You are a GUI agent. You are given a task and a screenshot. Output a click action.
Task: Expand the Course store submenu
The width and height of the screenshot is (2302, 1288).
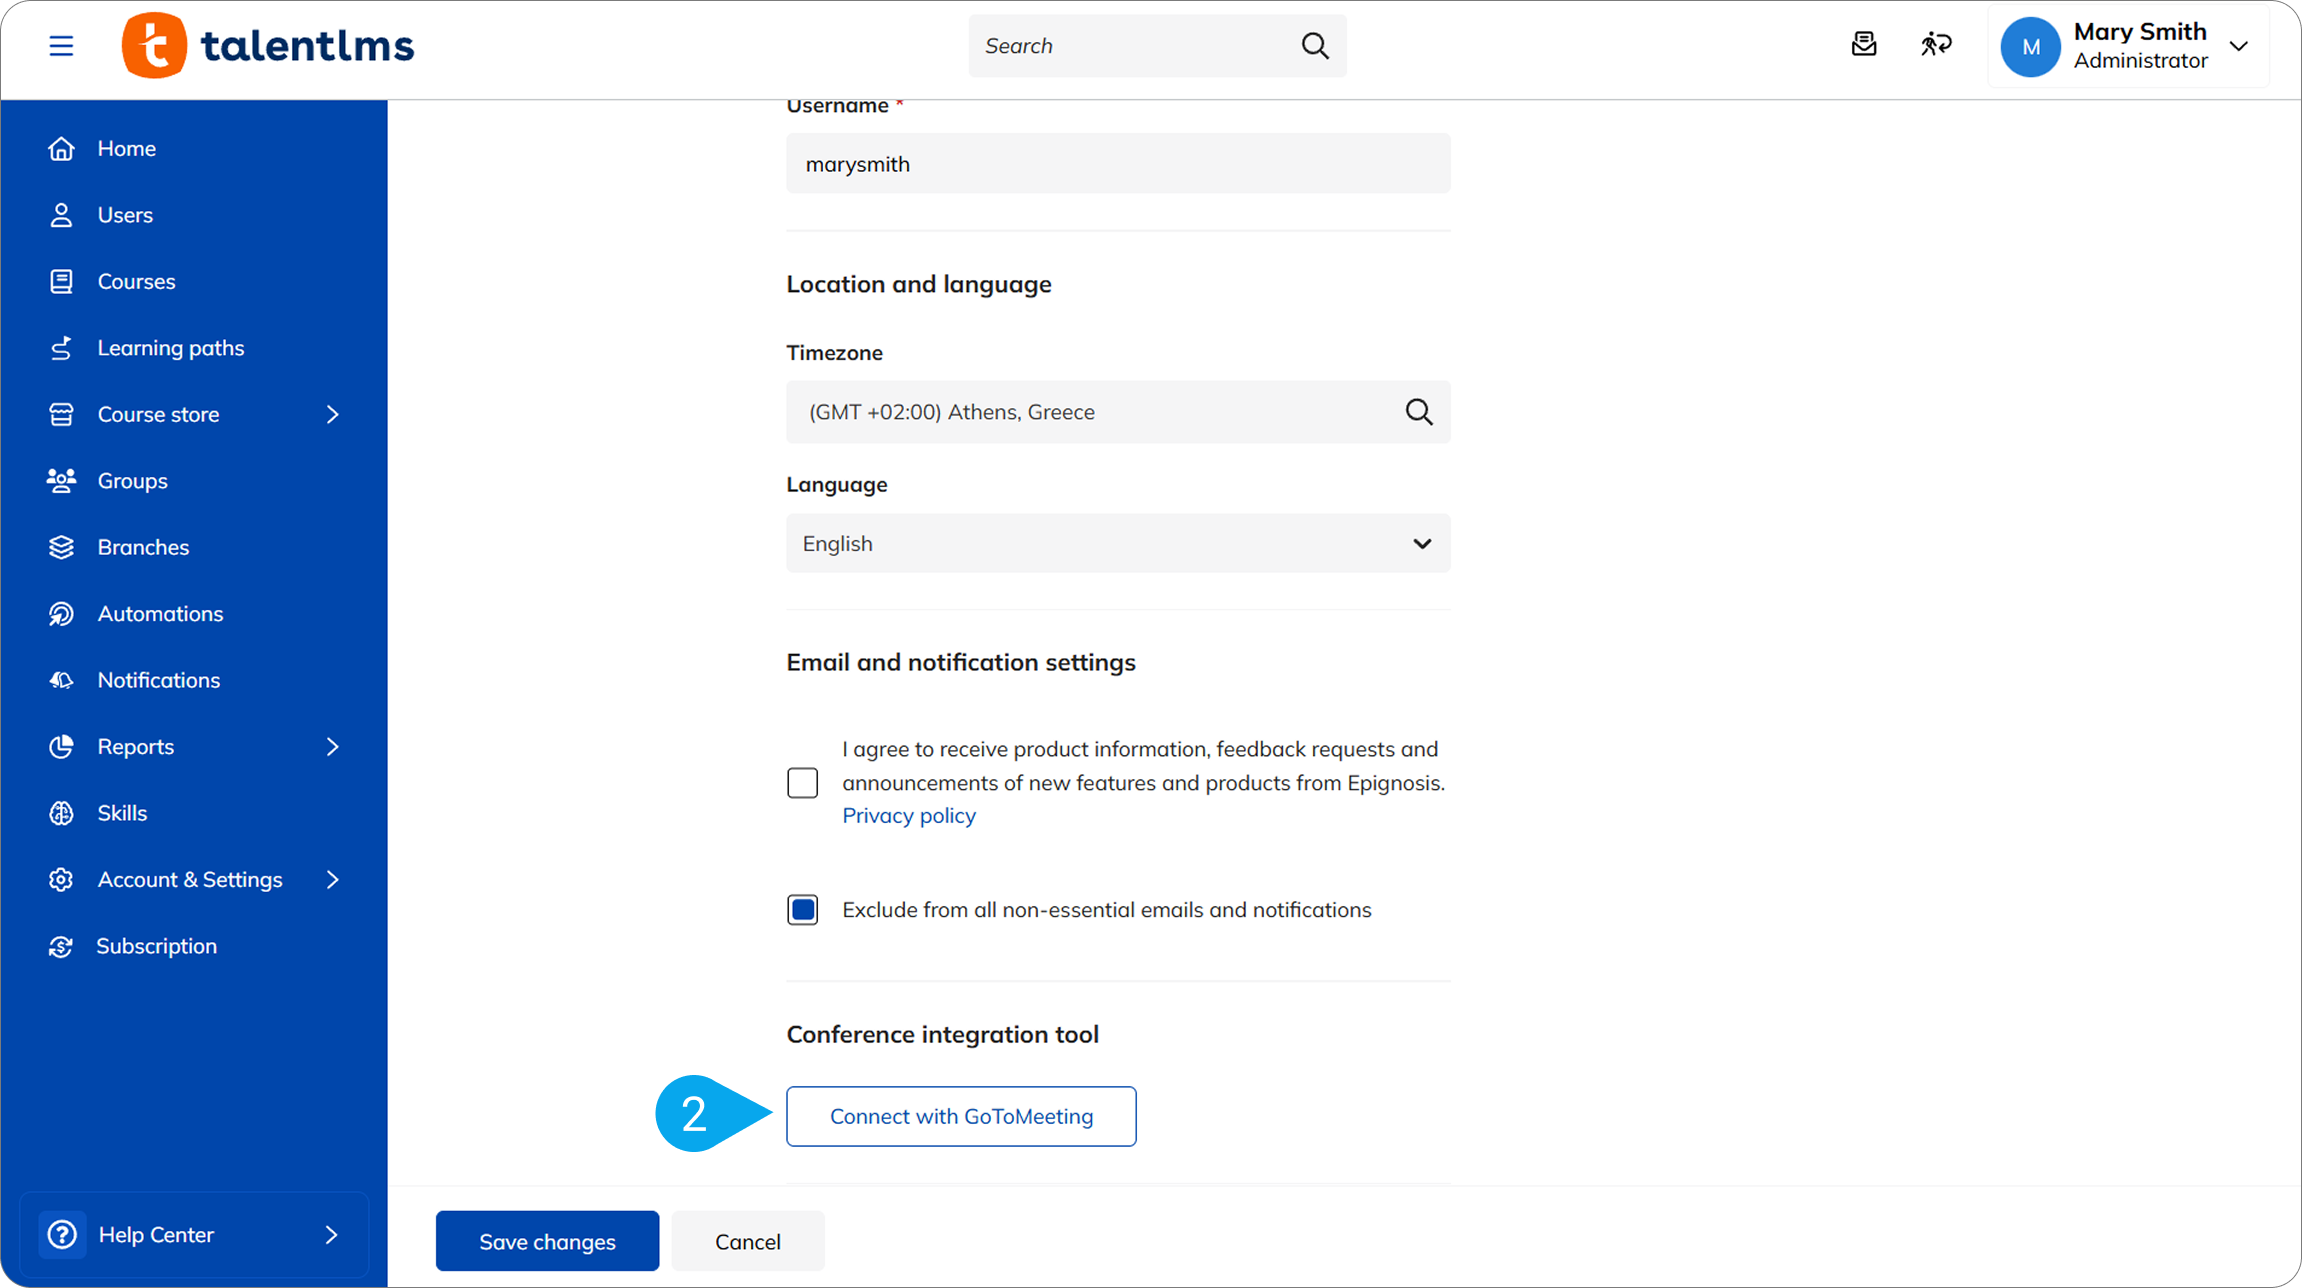coord(333,414)
